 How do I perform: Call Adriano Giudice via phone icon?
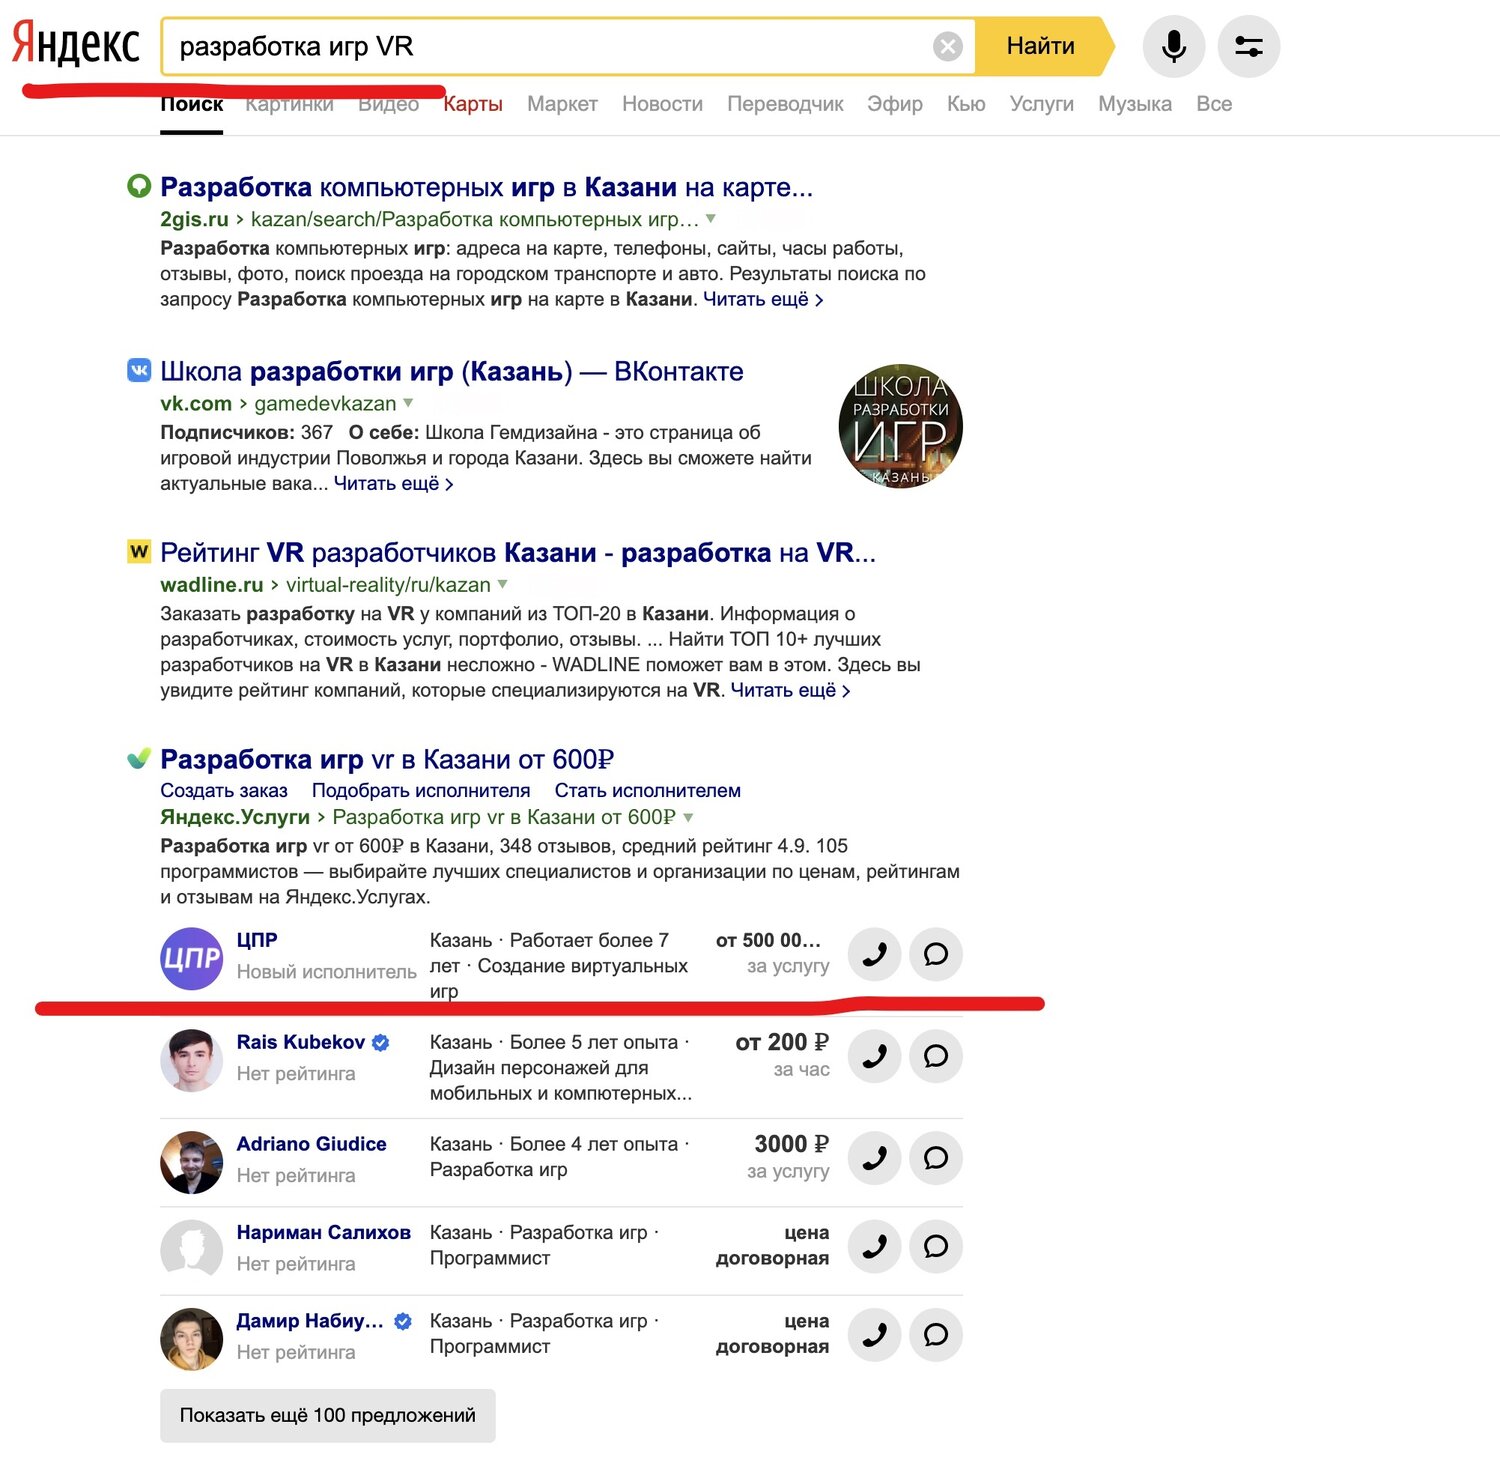tap(875, 1158)
